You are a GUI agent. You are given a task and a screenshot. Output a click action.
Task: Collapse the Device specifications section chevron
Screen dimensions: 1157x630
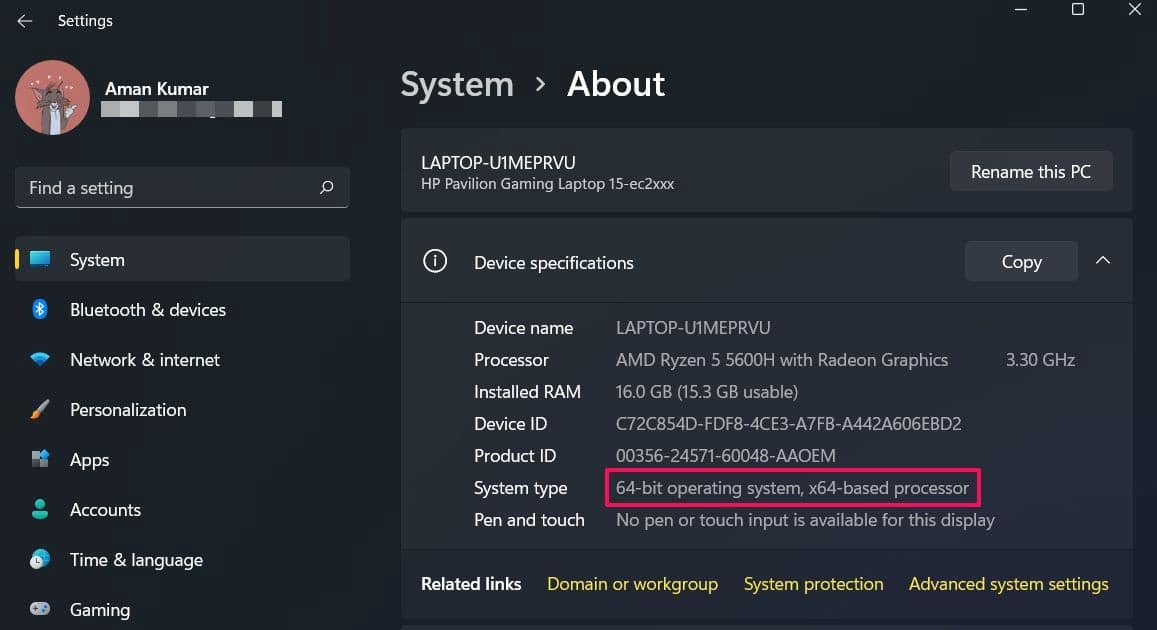(x=1102, y=260)
